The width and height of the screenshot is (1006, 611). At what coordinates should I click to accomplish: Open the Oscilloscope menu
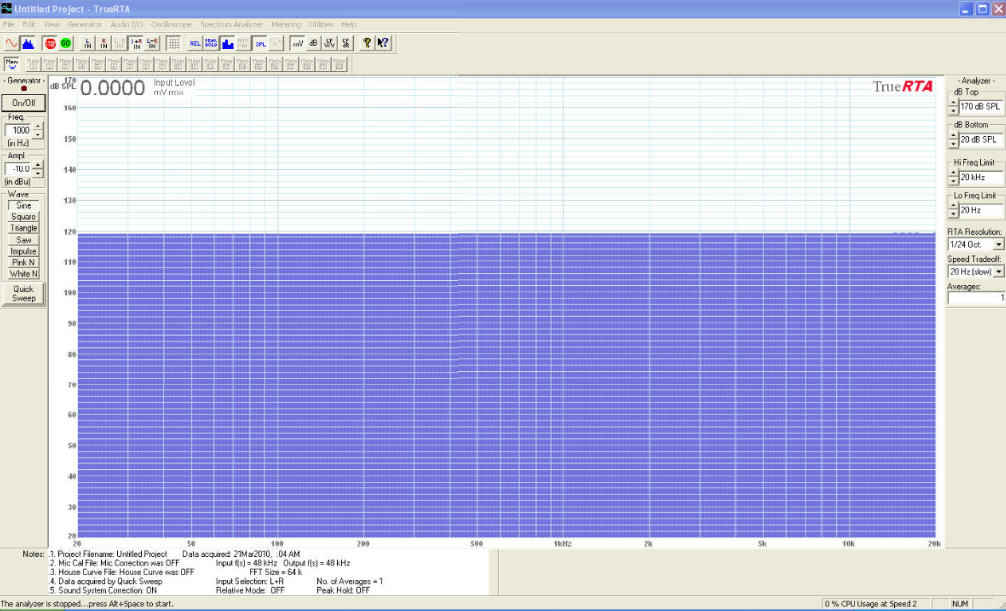coord(171,24)
